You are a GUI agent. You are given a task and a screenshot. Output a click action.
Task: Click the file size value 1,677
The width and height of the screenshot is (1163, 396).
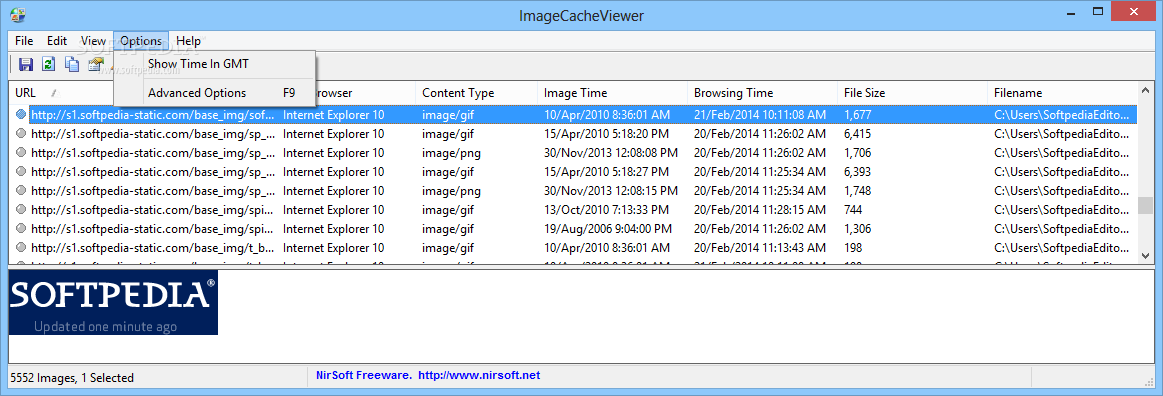pos(857,115)
